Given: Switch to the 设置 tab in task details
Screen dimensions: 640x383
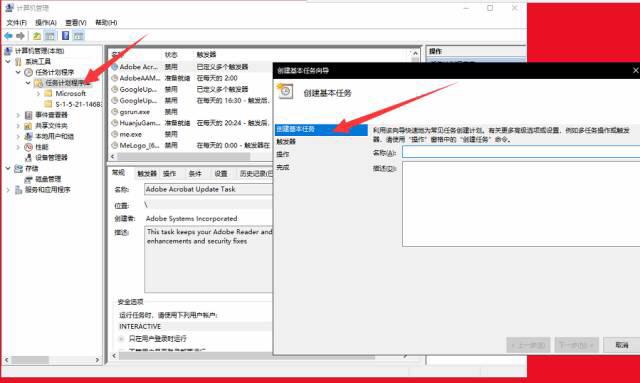Looking at the screenshot, I should pyautogui.click(x=221, y=174).
